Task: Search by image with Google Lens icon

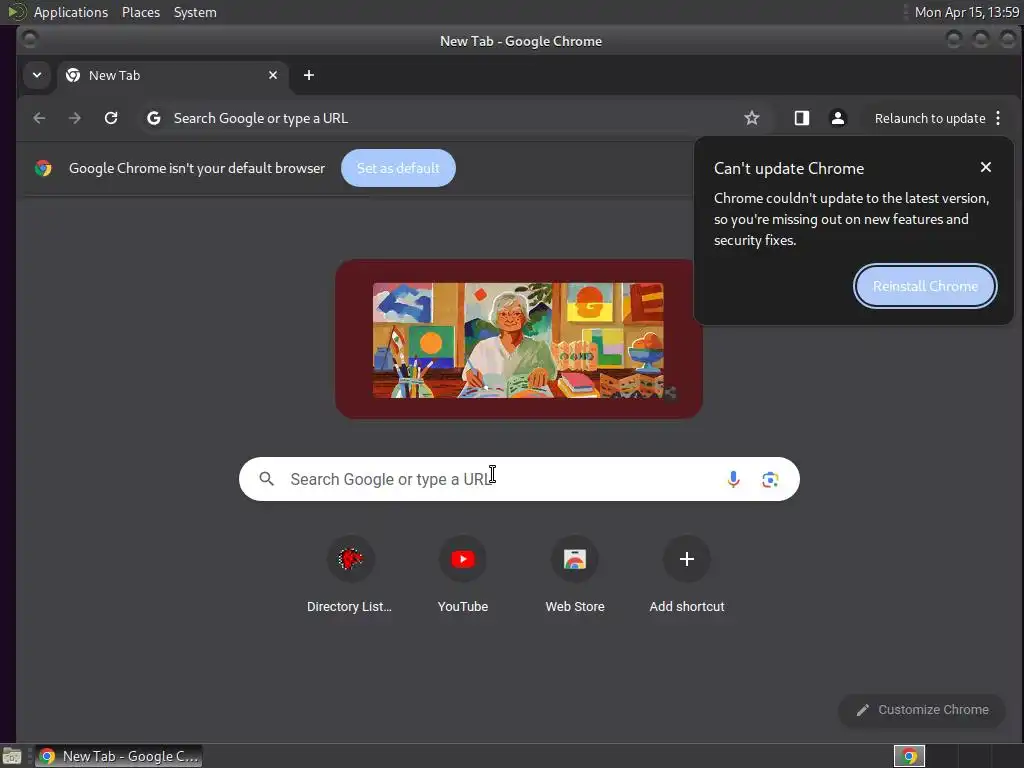Action: coord(770,479)
